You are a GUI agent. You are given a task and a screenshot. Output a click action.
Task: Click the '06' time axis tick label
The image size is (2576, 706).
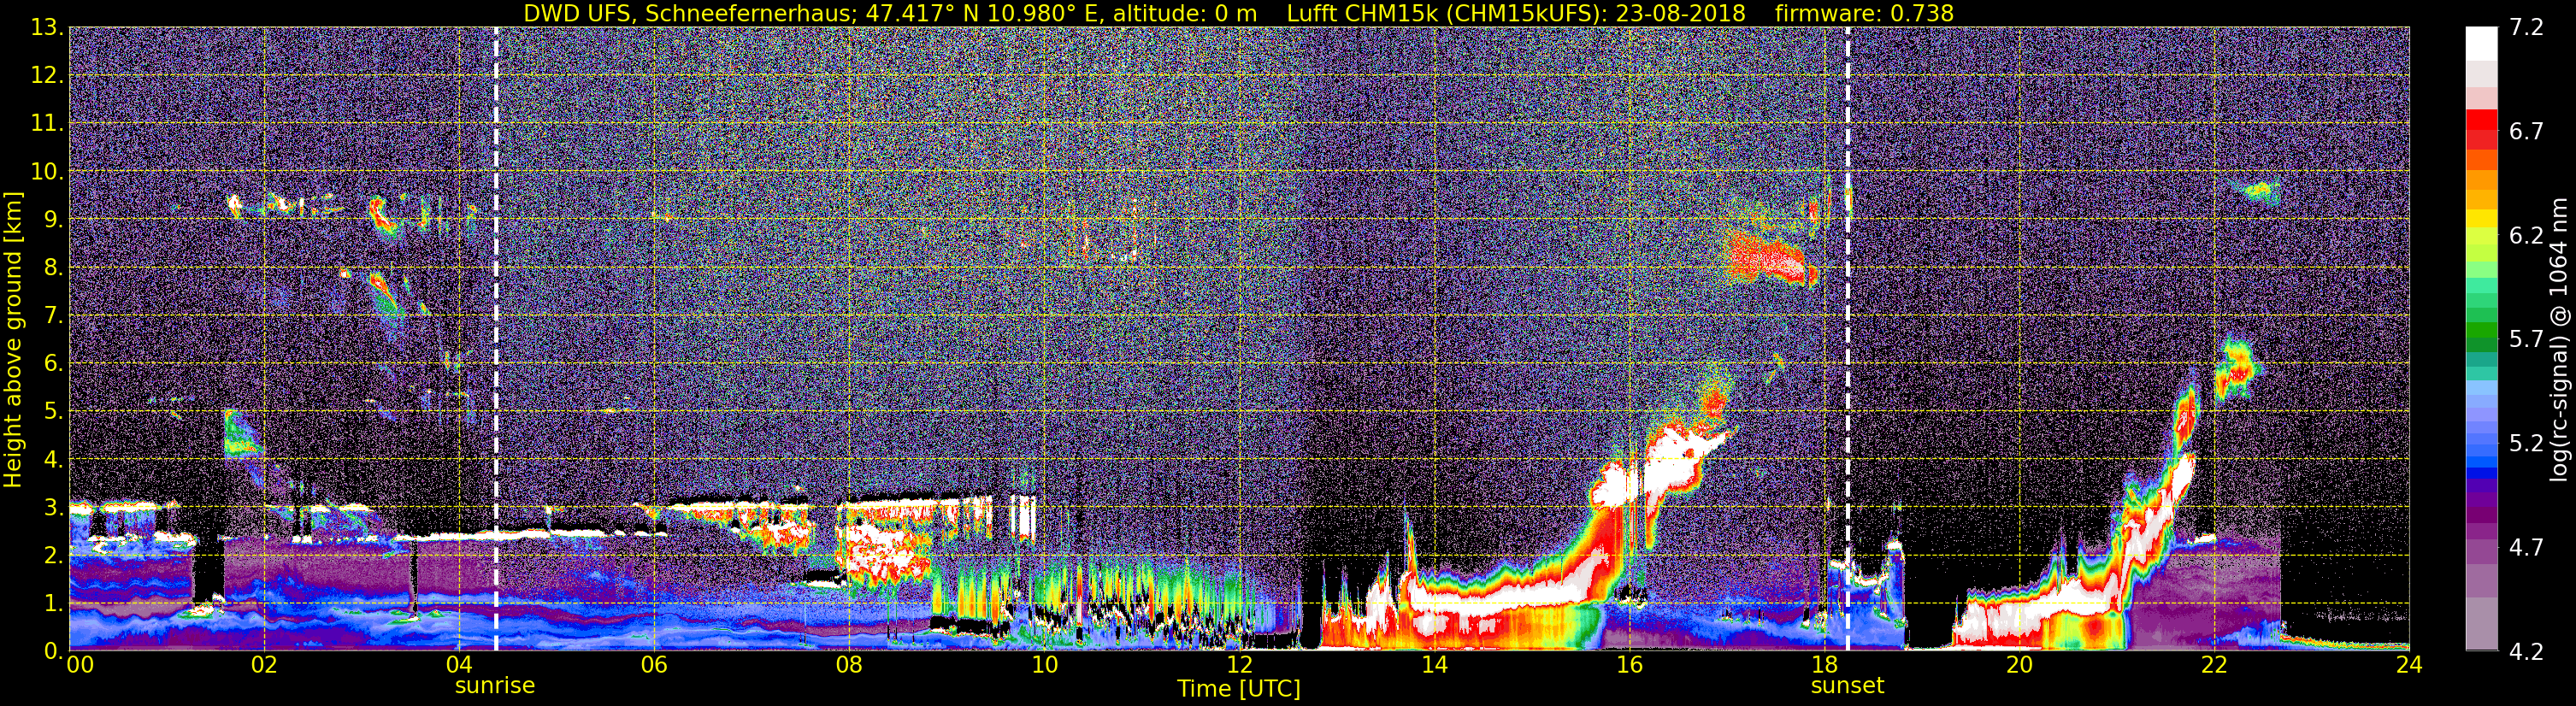[x=654, y=666]
